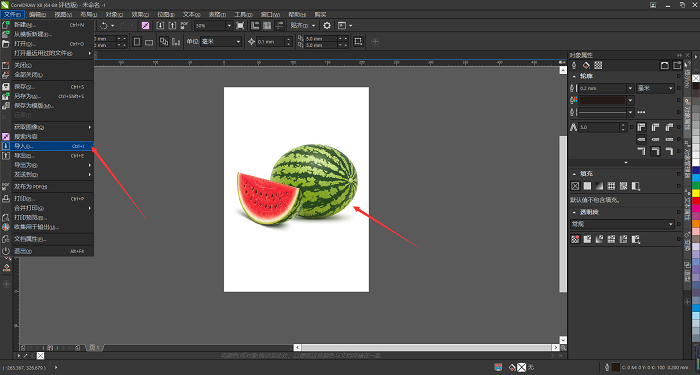Open outline units 毫米 dropdown
700x375 pixels.
point(655,88)
